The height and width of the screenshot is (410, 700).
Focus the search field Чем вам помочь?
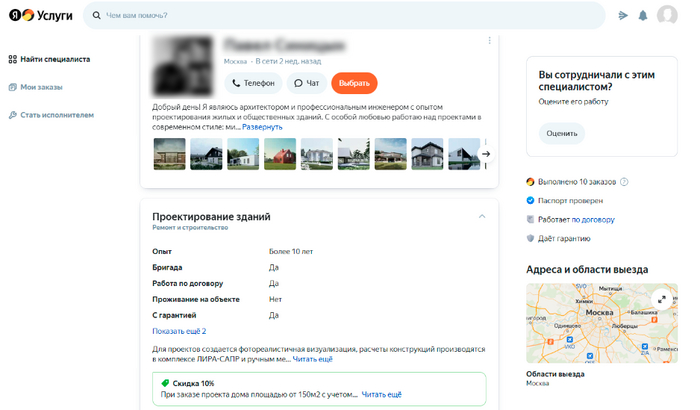(x=345, y=16)
